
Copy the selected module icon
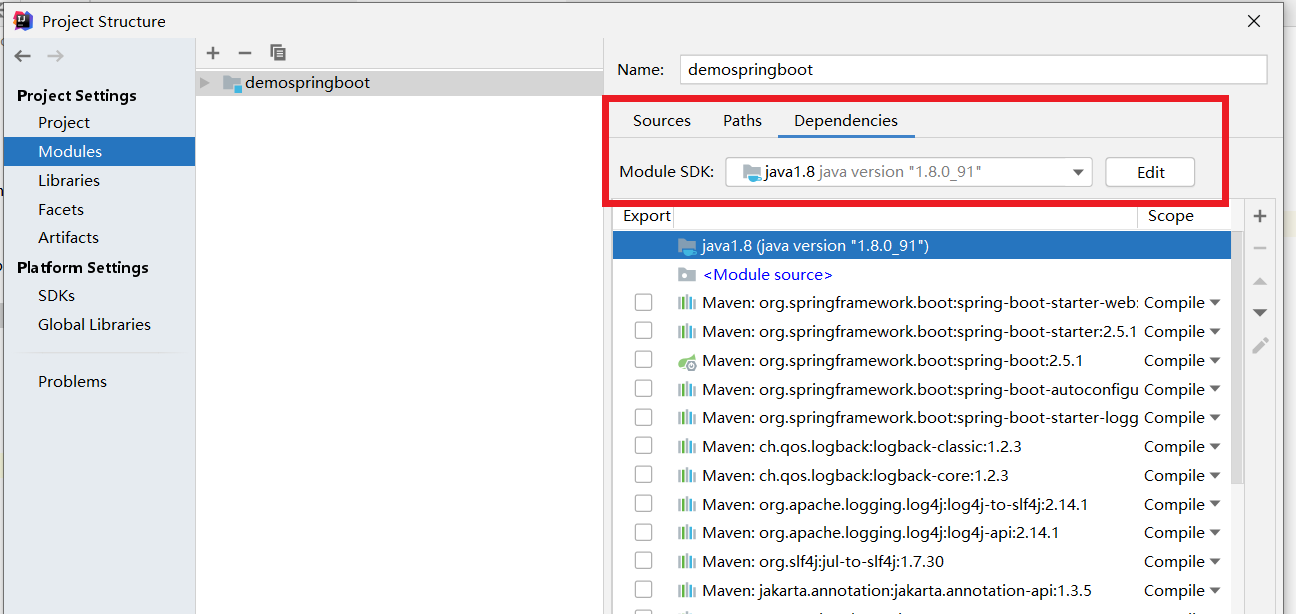click(278, 52)
